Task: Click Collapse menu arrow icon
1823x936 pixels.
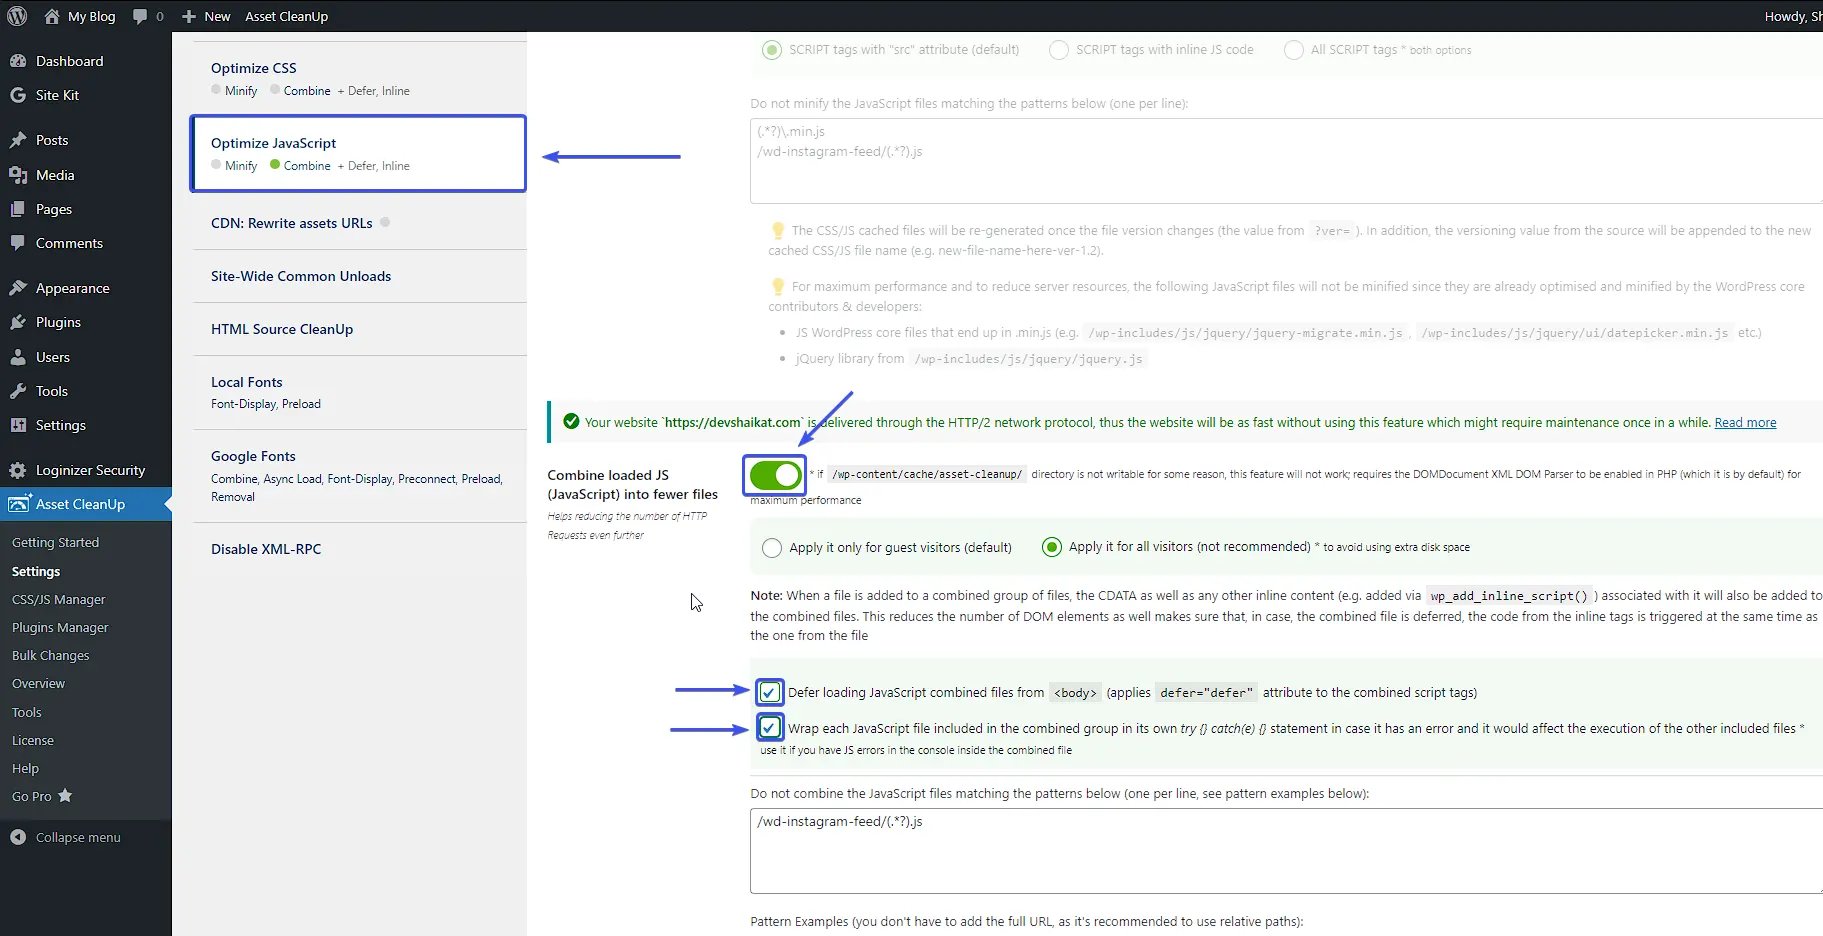Action: (18, 837)
